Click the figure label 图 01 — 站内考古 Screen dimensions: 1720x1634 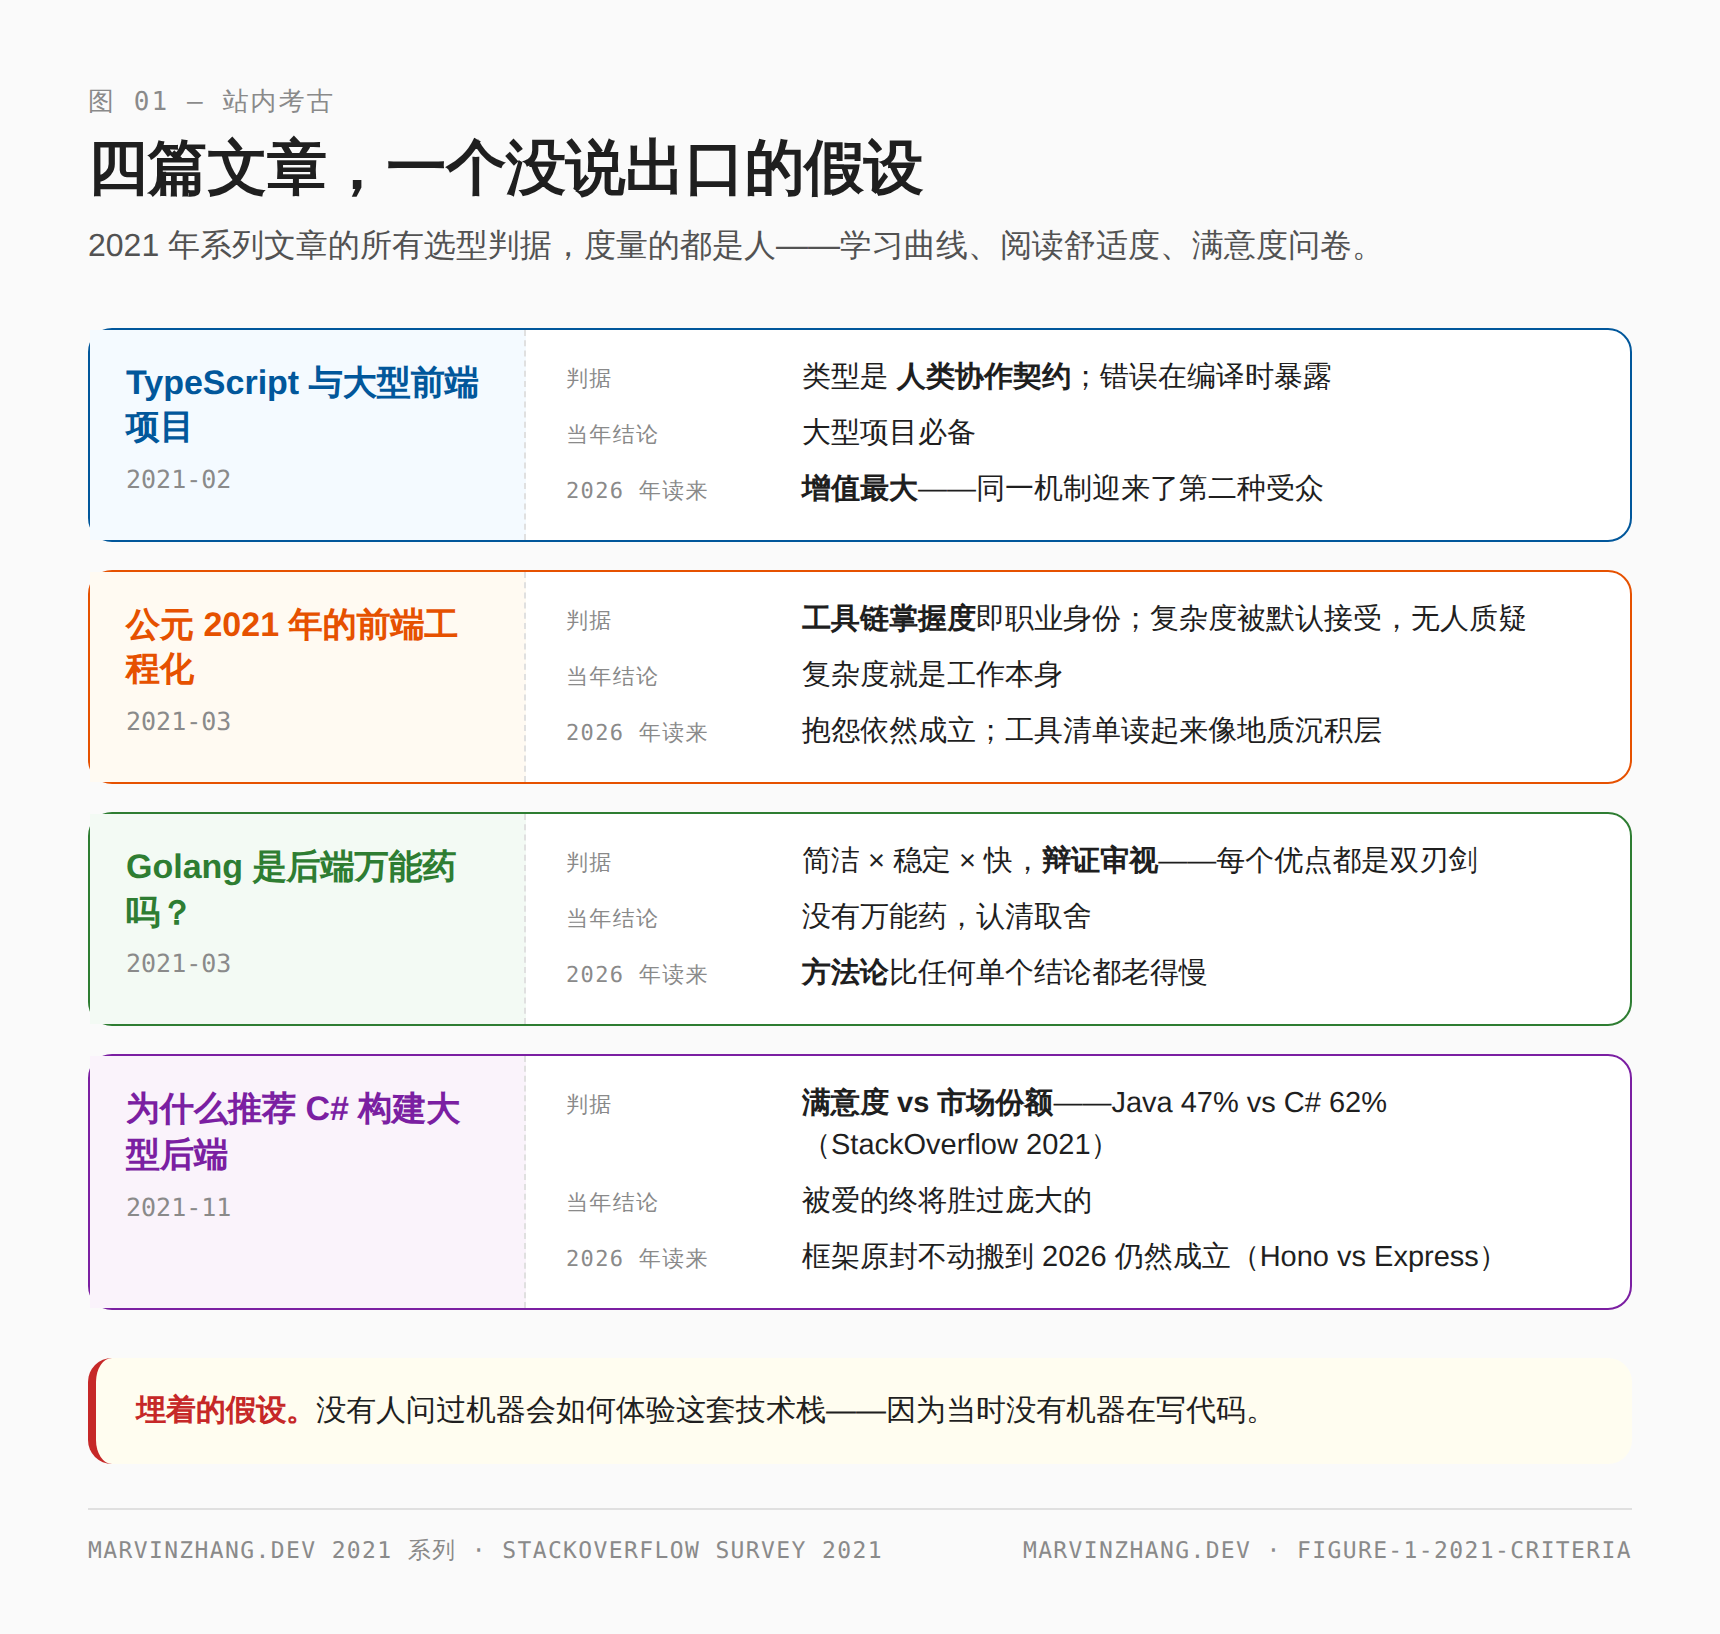pos(210,101)
